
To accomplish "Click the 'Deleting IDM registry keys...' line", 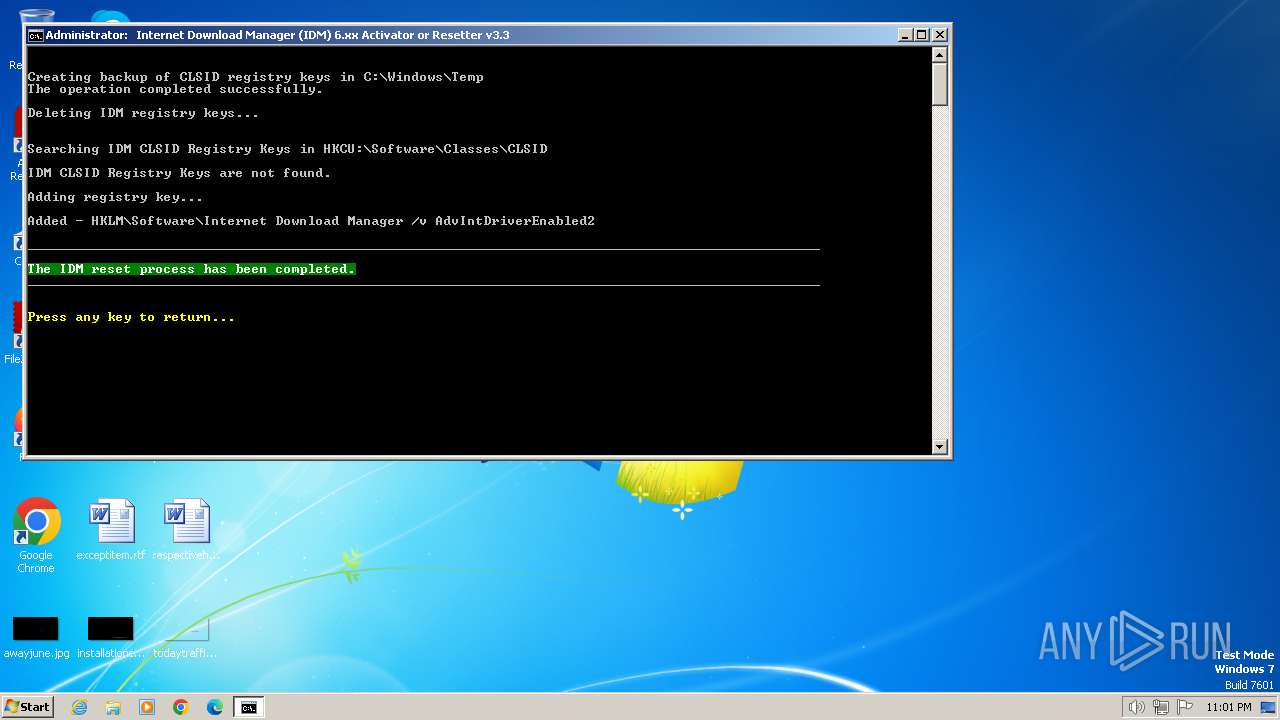I will [143, 113].
